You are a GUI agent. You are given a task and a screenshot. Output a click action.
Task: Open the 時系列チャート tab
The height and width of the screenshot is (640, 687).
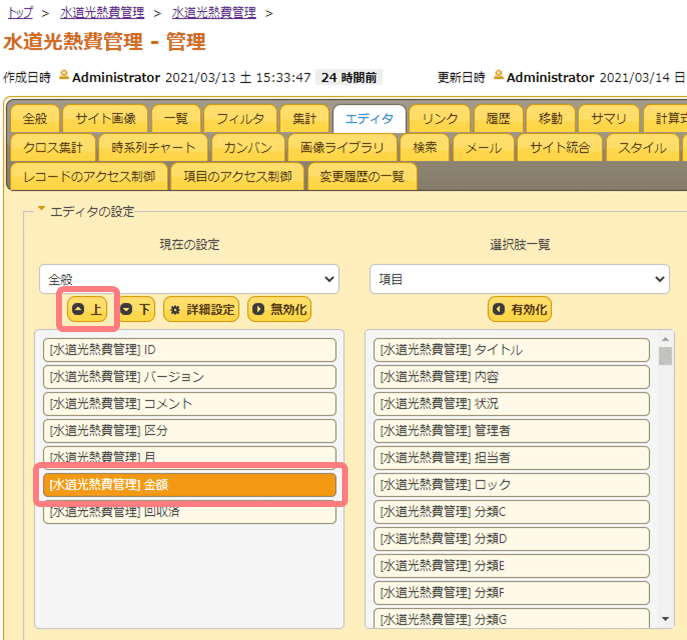(153, 148)
